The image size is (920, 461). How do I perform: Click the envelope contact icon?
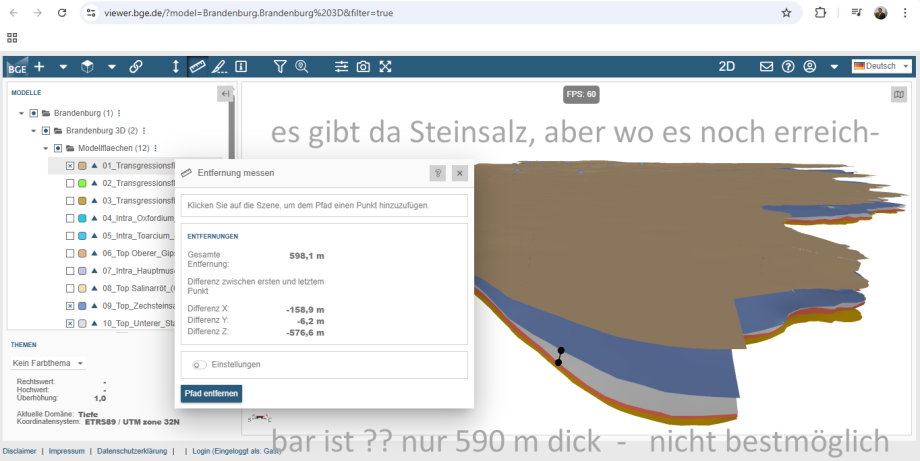point(766,66)
